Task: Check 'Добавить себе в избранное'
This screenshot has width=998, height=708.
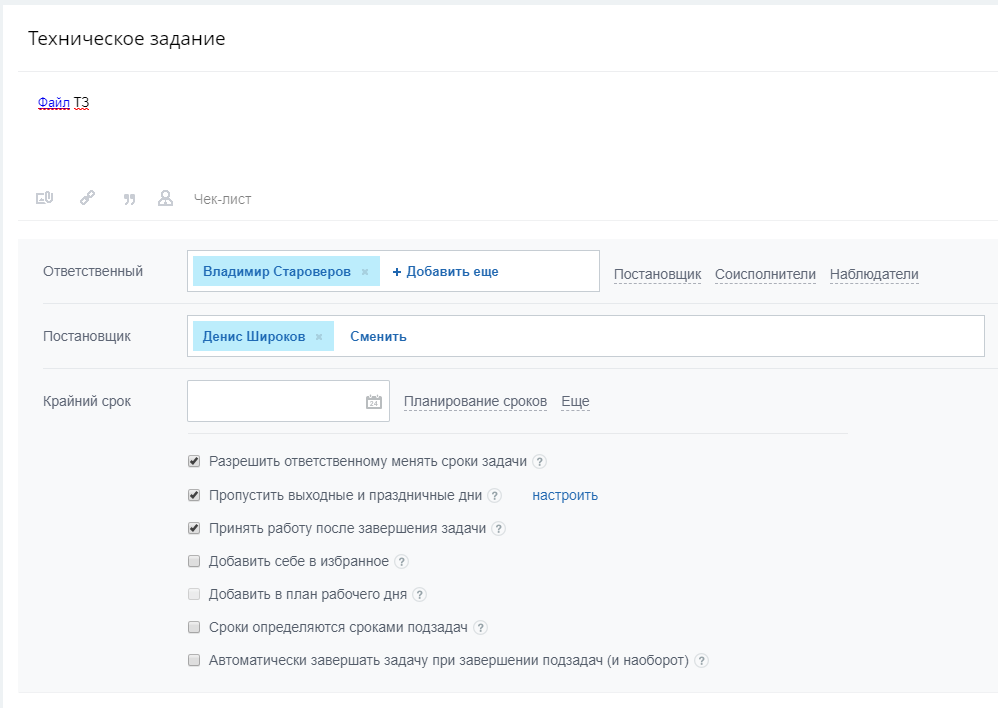Action: [194, 562]
